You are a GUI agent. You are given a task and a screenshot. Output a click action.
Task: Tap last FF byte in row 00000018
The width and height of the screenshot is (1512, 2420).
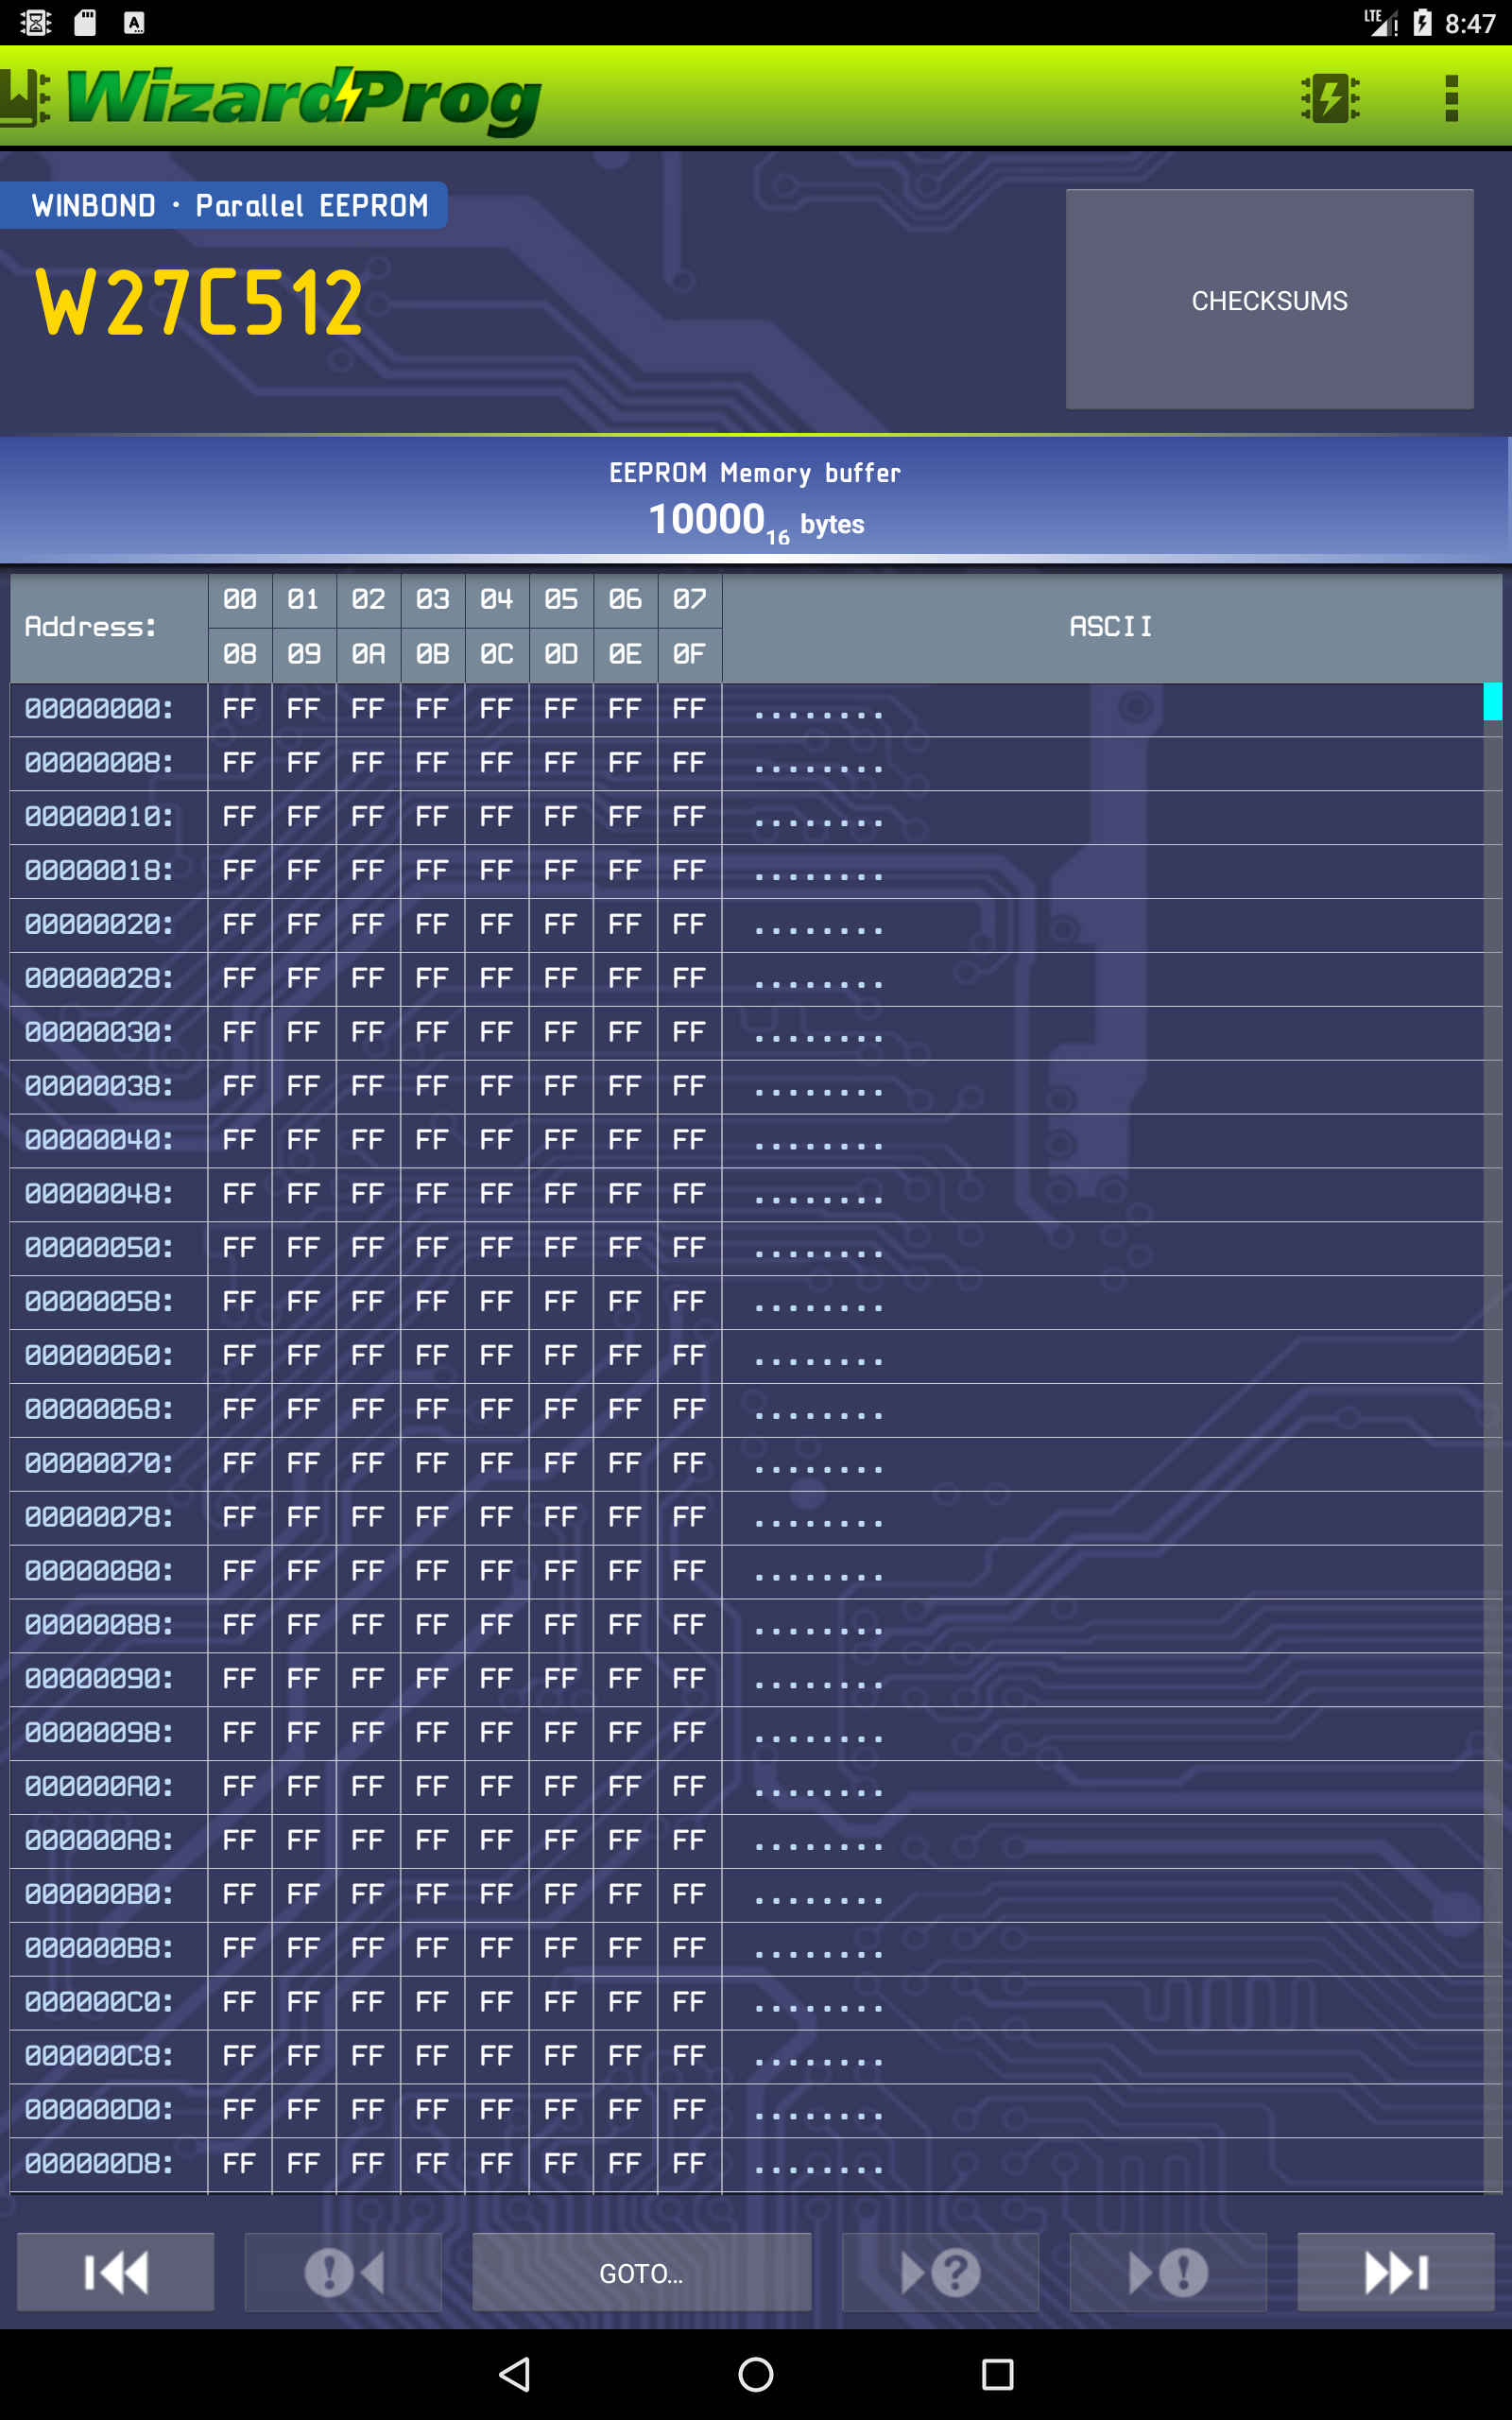coord(689,871)
